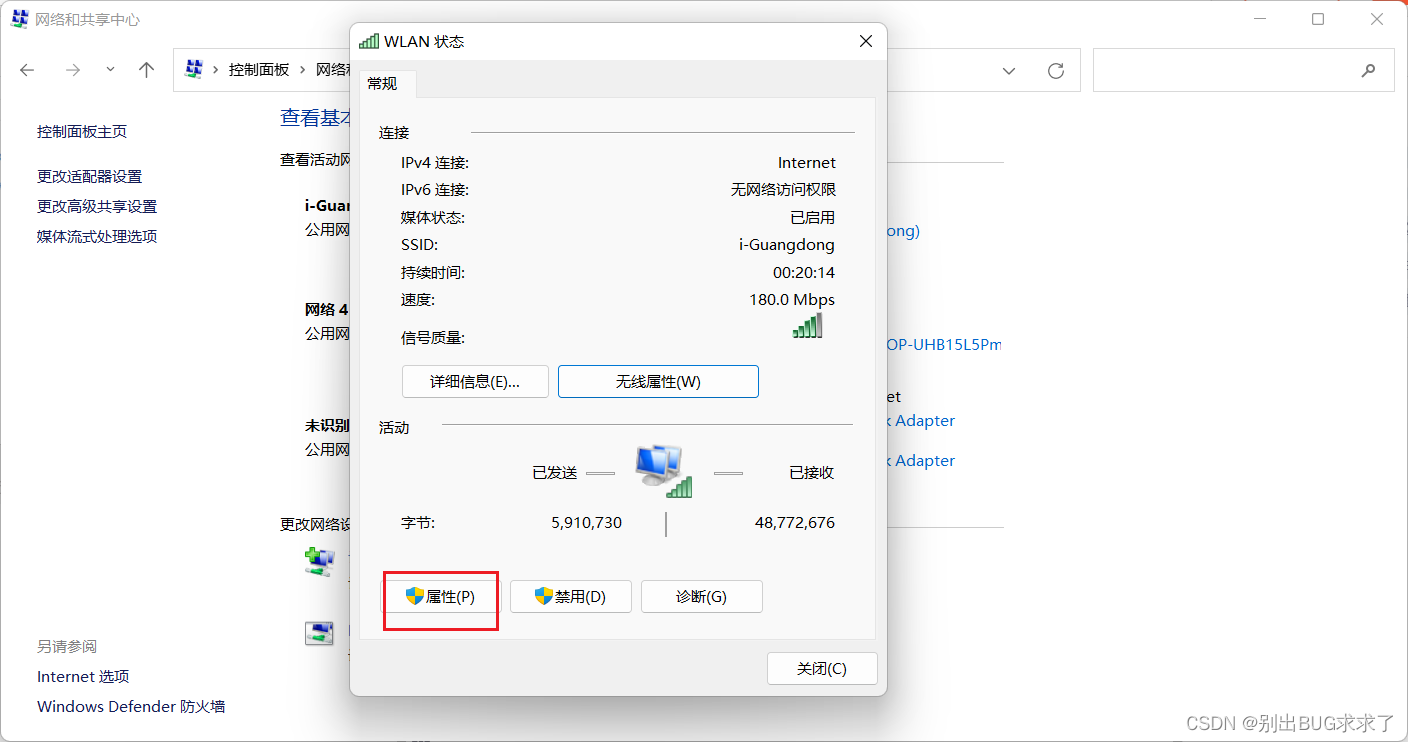Click the Control Panel search box
The image size is (1408, 742).
1243,70
